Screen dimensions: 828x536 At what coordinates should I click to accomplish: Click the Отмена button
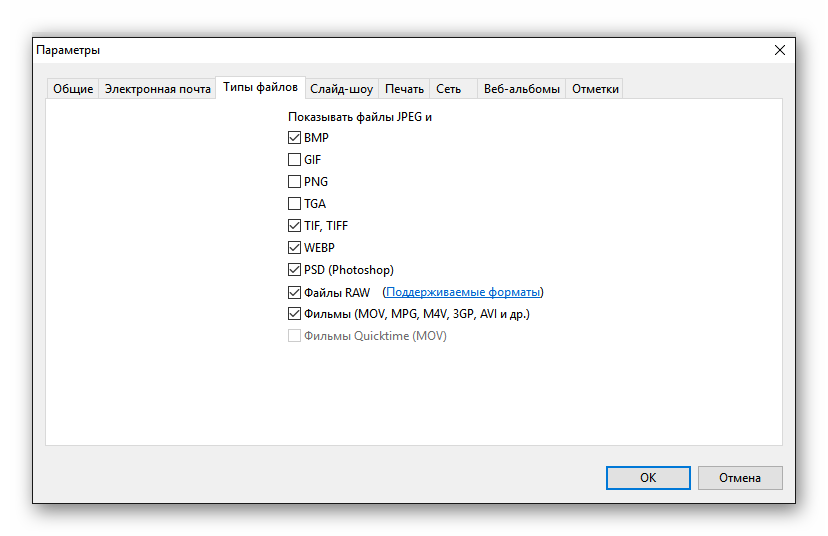click(x=740, y=478)
